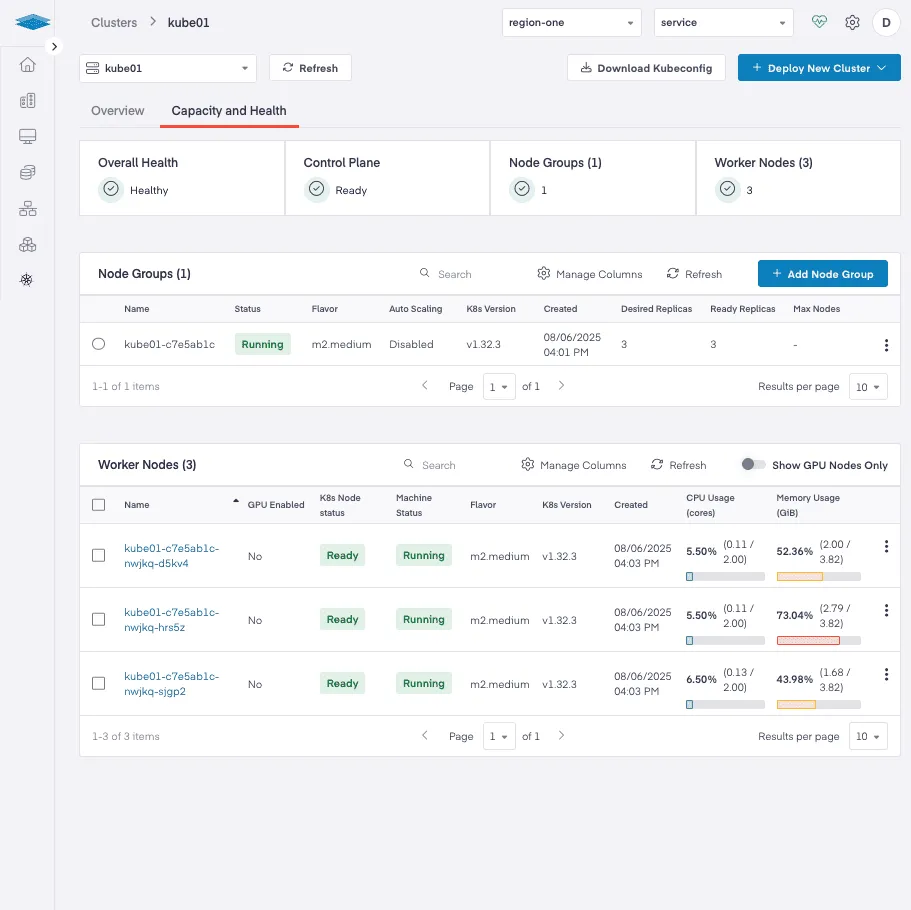Open Node Groups results per page dropdown
Viewport: 911px width, 910px height.
click(x=868, y=387)
